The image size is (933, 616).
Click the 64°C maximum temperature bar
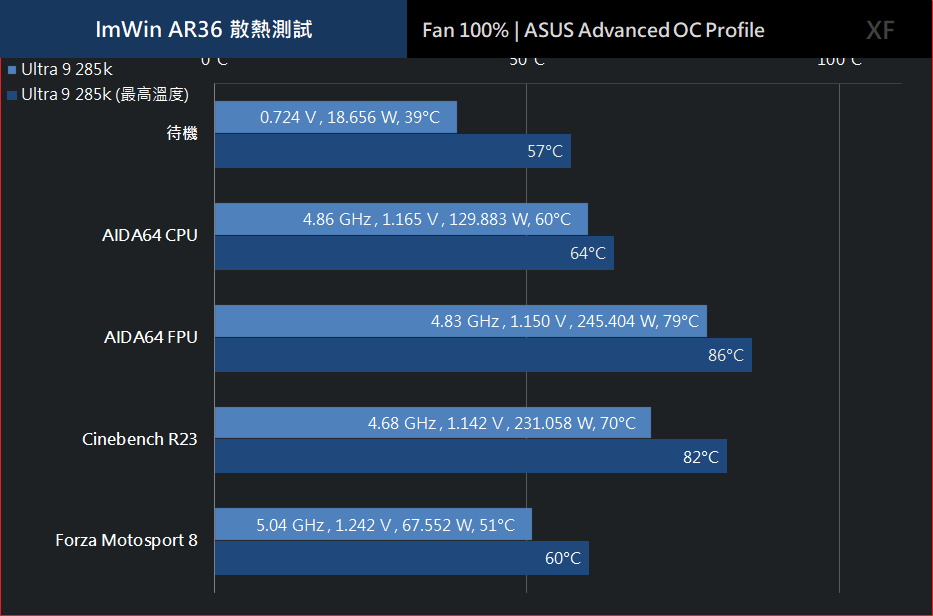coord(414,253)
